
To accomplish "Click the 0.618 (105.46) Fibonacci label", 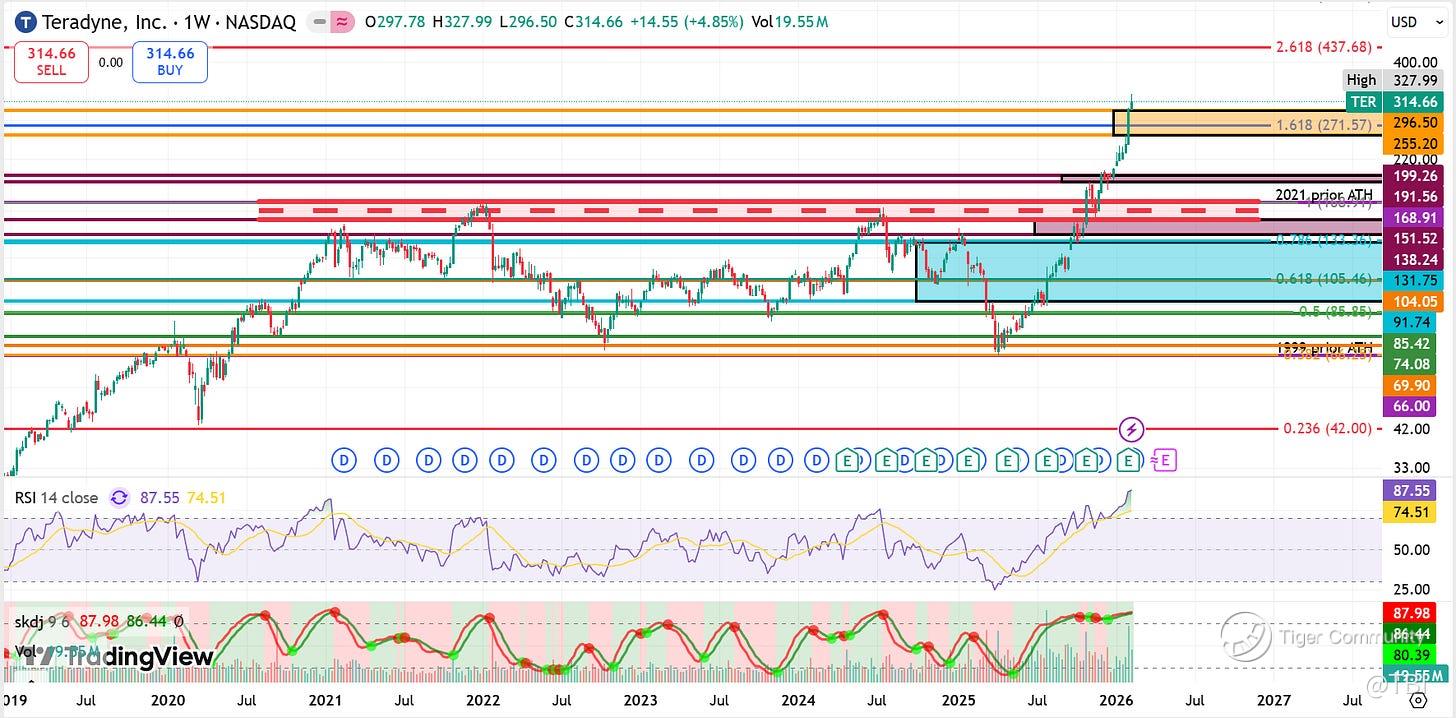I will 1323,279.
